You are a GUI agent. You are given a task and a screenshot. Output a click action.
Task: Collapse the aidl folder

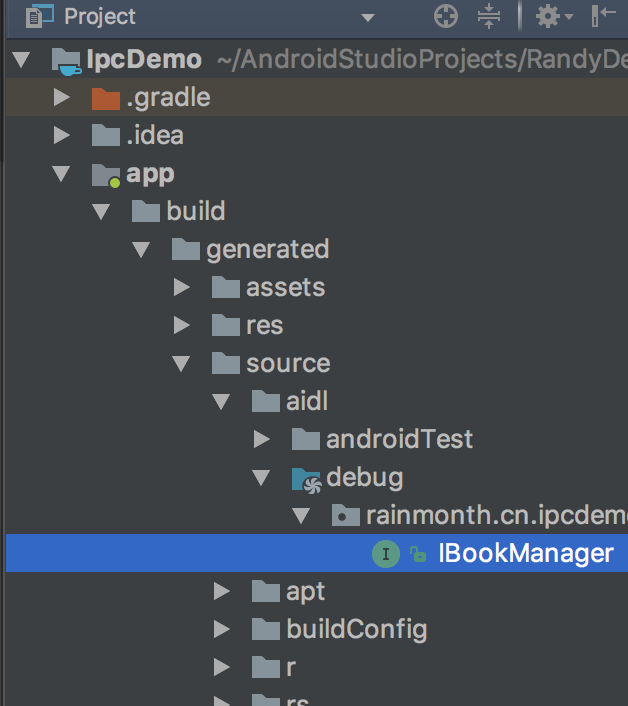pyautogui.click(x=221, y=401)
